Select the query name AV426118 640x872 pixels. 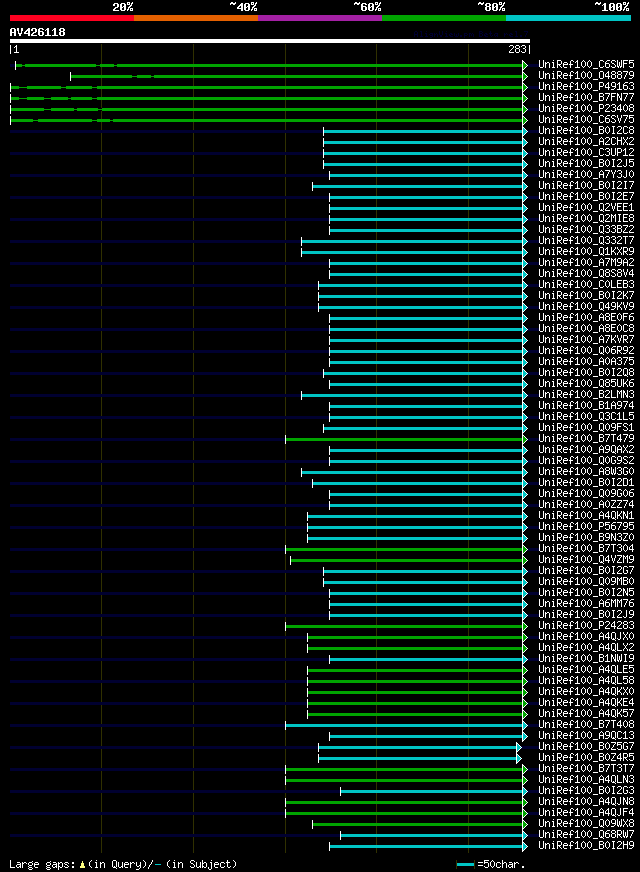click(x=37, y=32)
